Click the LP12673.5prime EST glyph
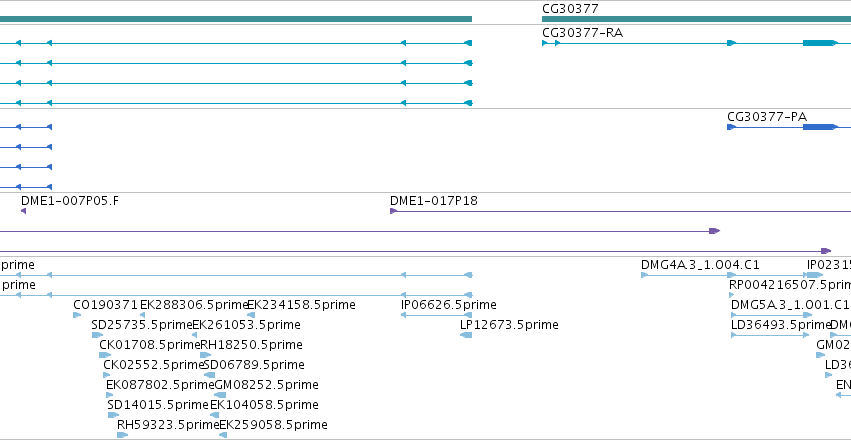This screenshot has width=851, height=440. pyautogui.click(x=466, y=335)
